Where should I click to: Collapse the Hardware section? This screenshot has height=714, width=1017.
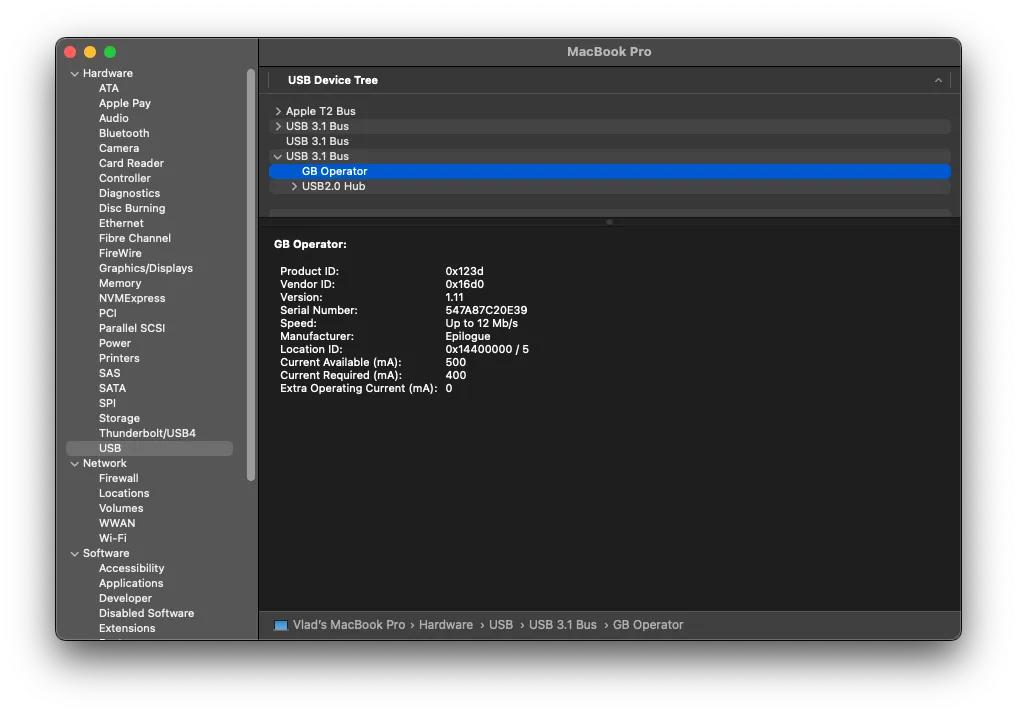point(74,73)
